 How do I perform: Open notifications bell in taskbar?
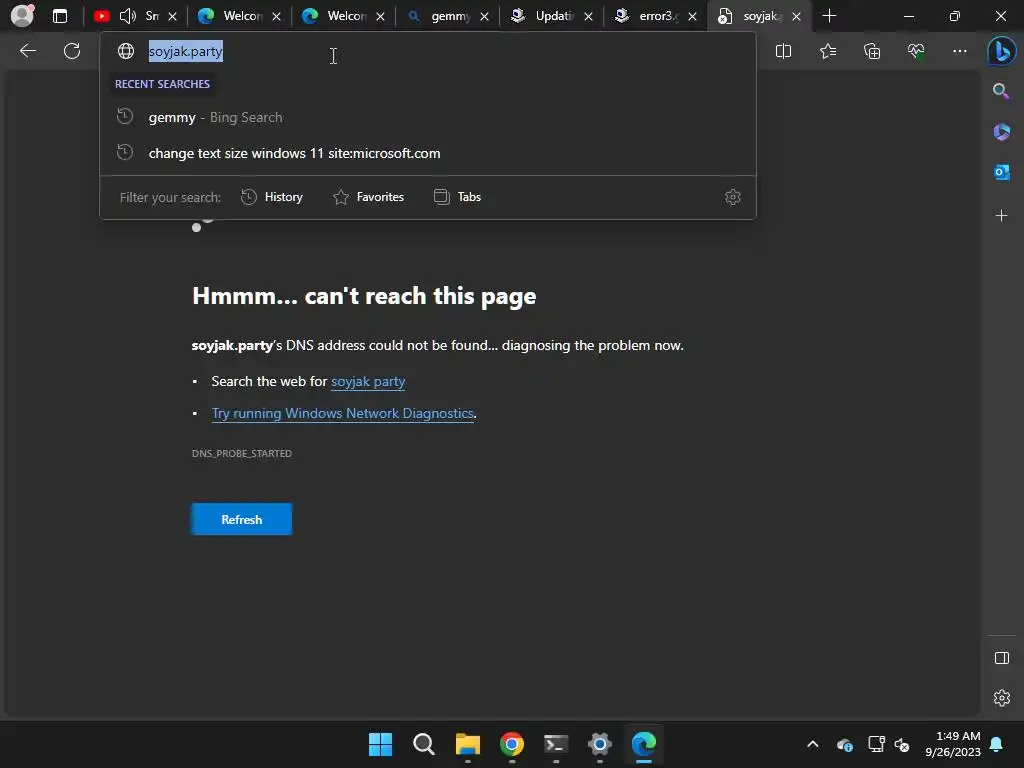996,744
